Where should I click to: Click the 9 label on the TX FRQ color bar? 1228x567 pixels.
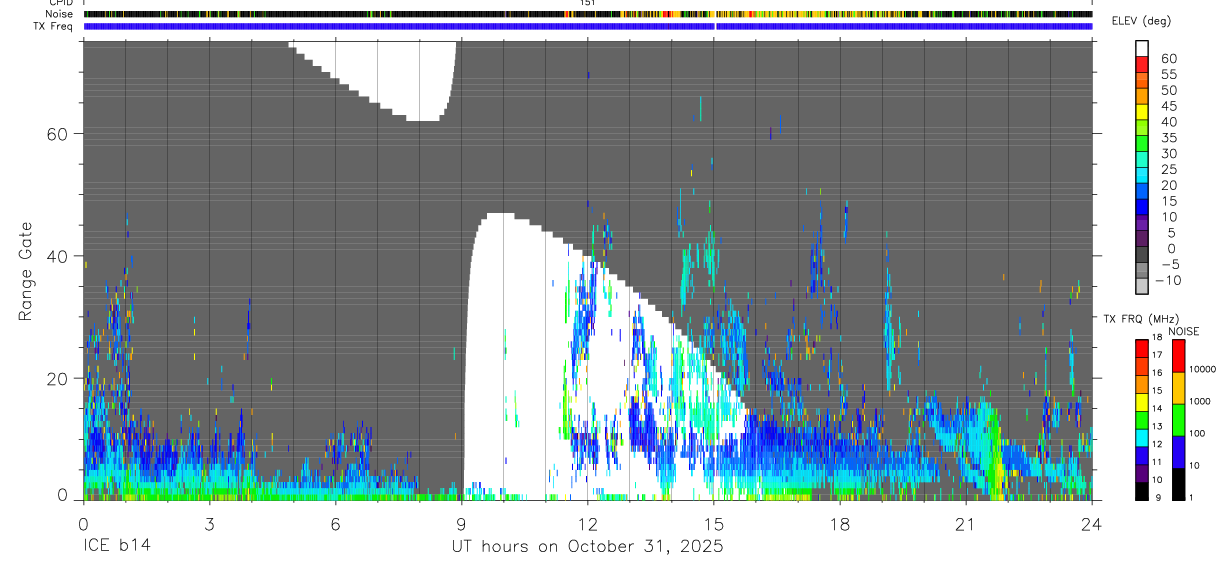point(1158,498)
